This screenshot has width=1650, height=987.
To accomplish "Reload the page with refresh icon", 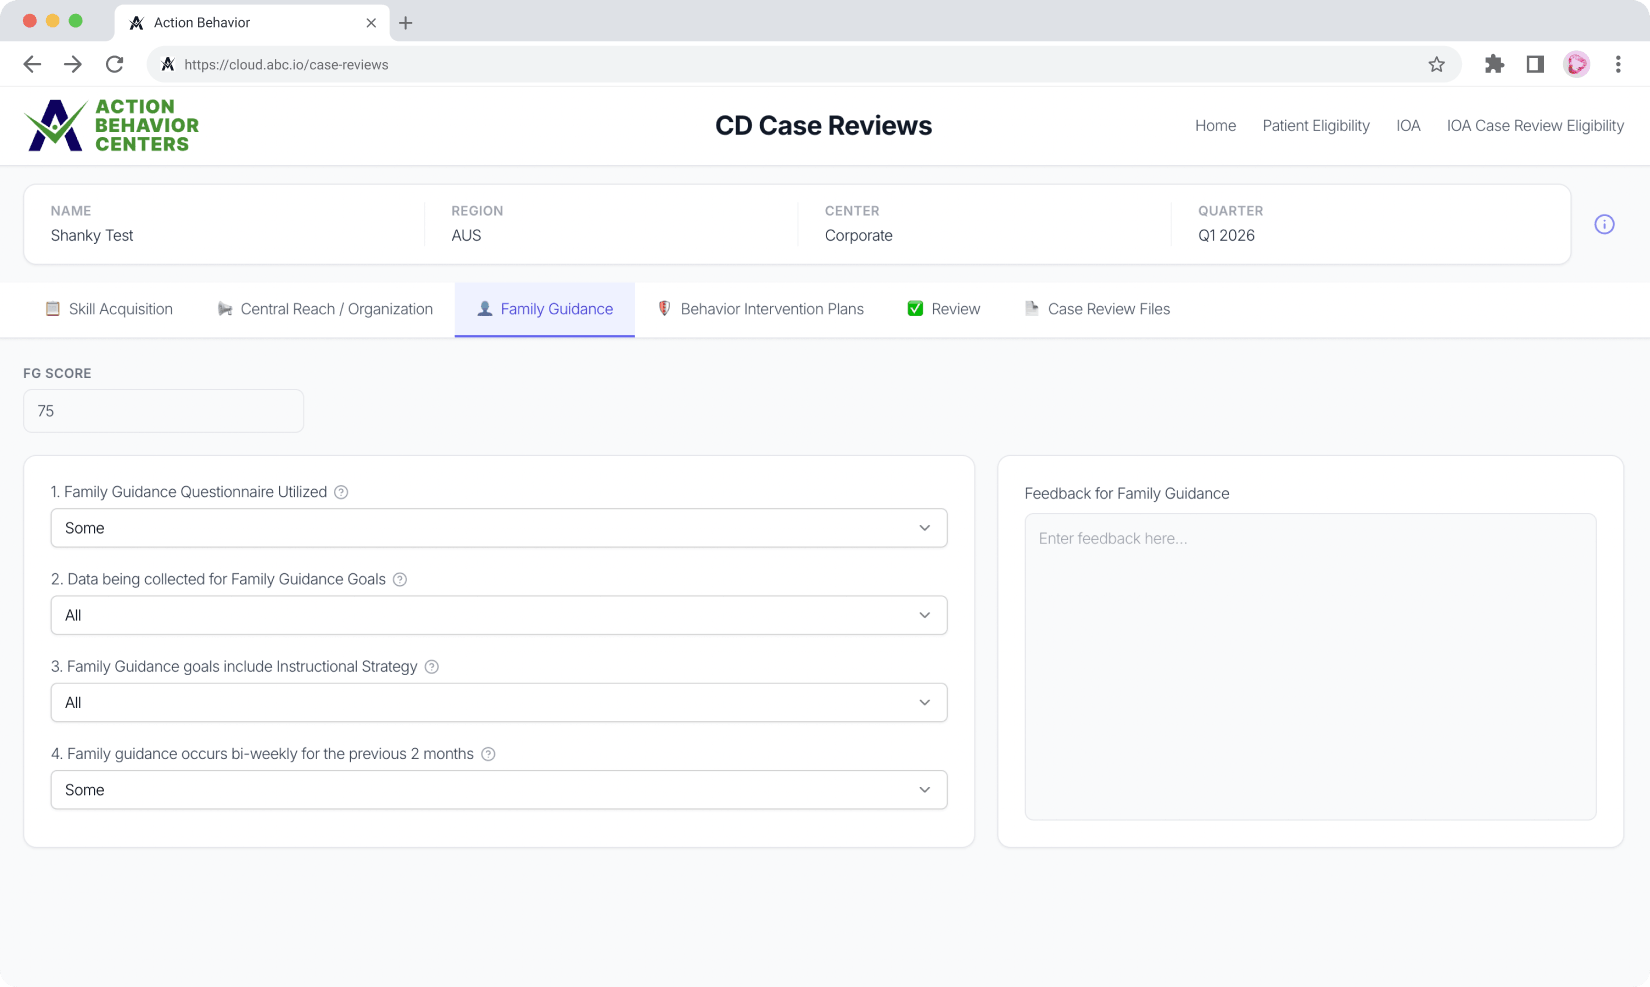I will click(115, 64).
